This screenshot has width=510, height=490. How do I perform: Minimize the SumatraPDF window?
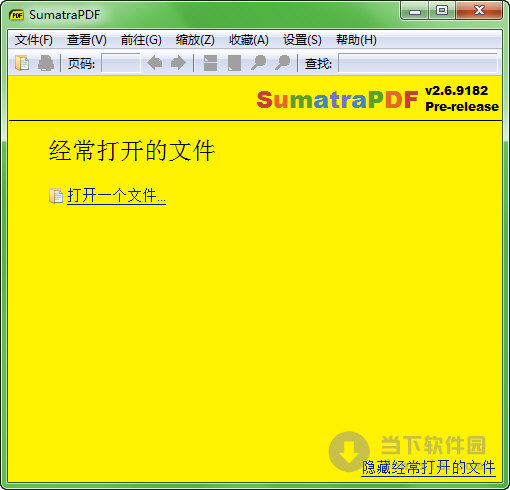415,12
